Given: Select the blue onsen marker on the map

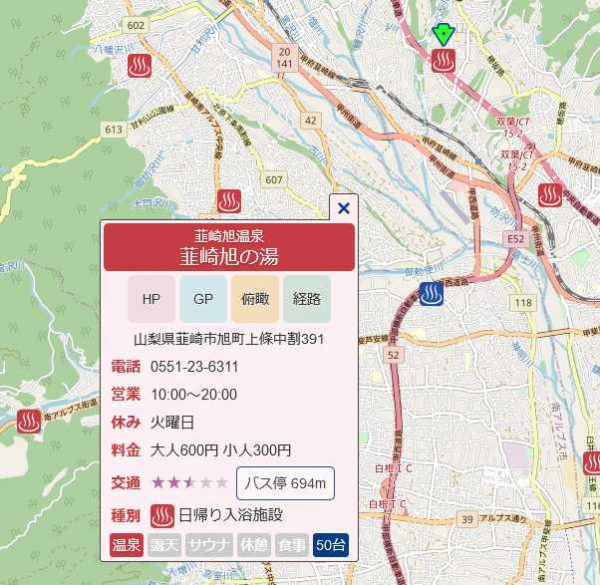Looking at the screenshot, I should click(x=431, y=294).
